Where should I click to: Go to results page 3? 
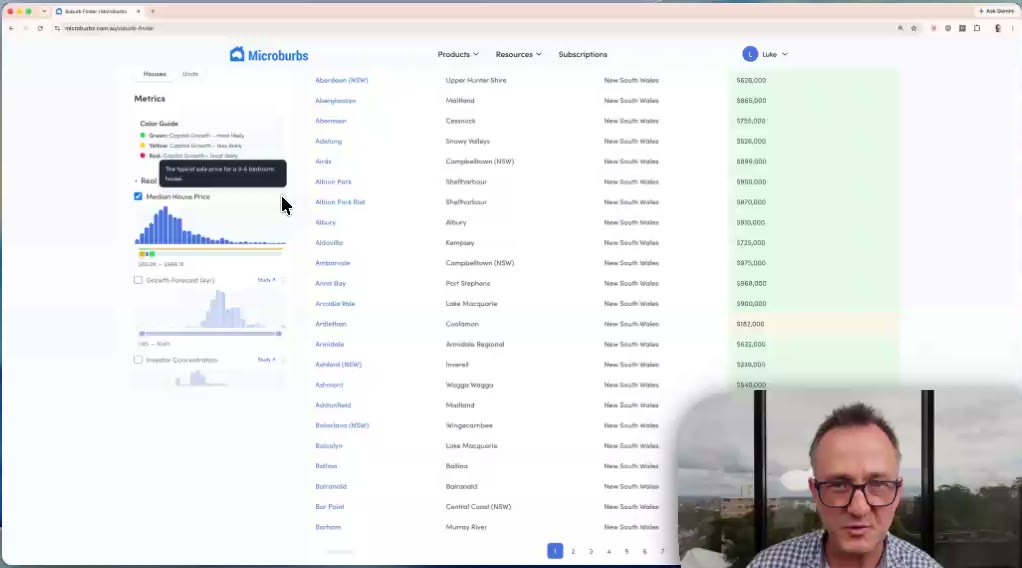pos(591,551)
